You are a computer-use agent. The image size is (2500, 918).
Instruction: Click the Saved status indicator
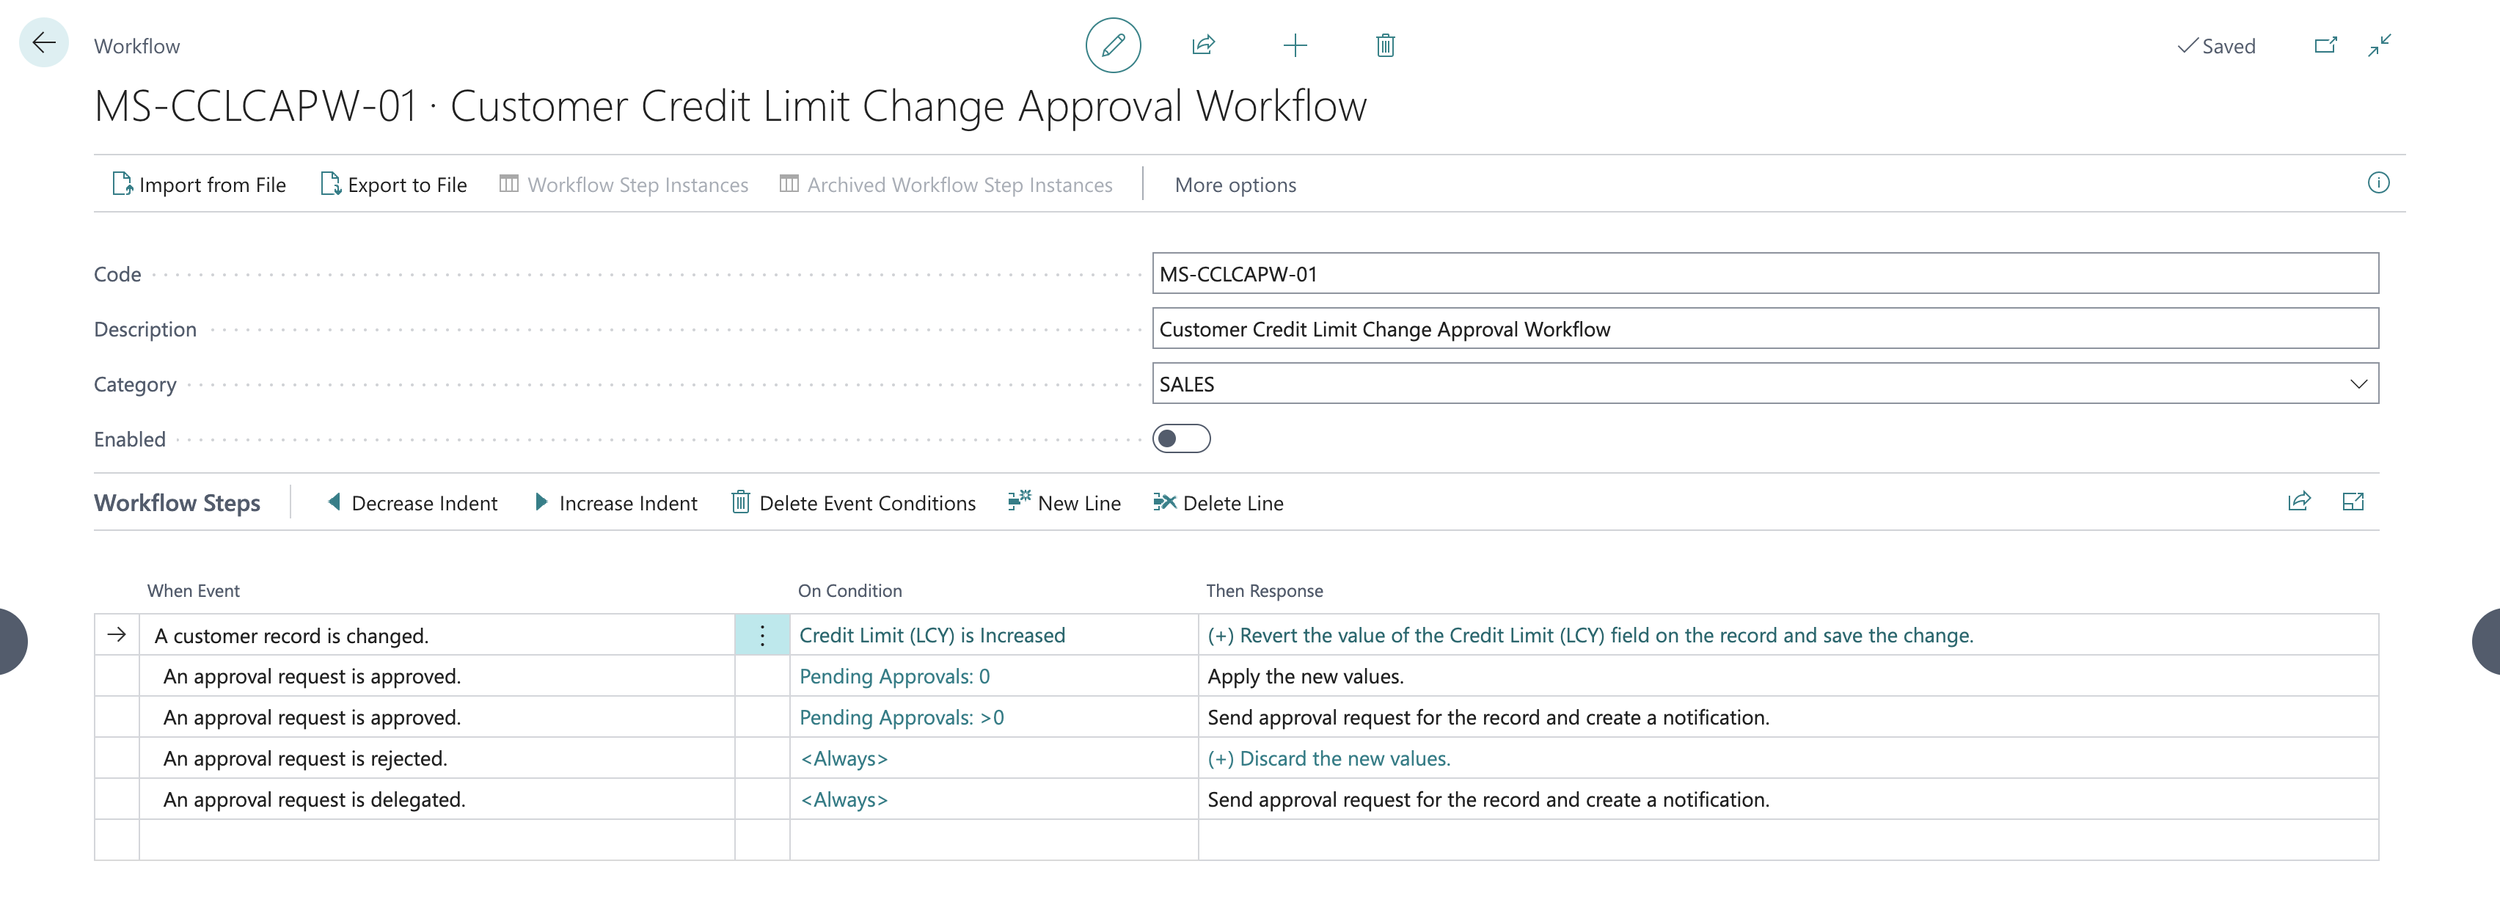pos(2216,46)
